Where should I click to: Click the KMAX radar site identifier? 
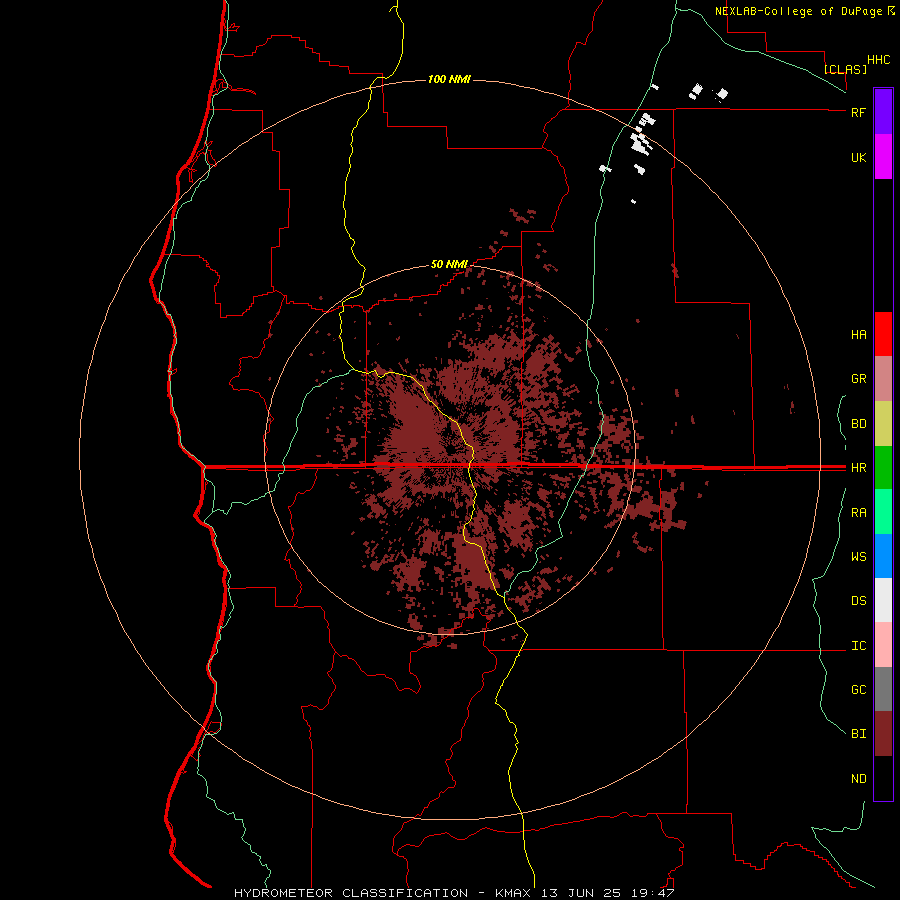pos(515,893)
